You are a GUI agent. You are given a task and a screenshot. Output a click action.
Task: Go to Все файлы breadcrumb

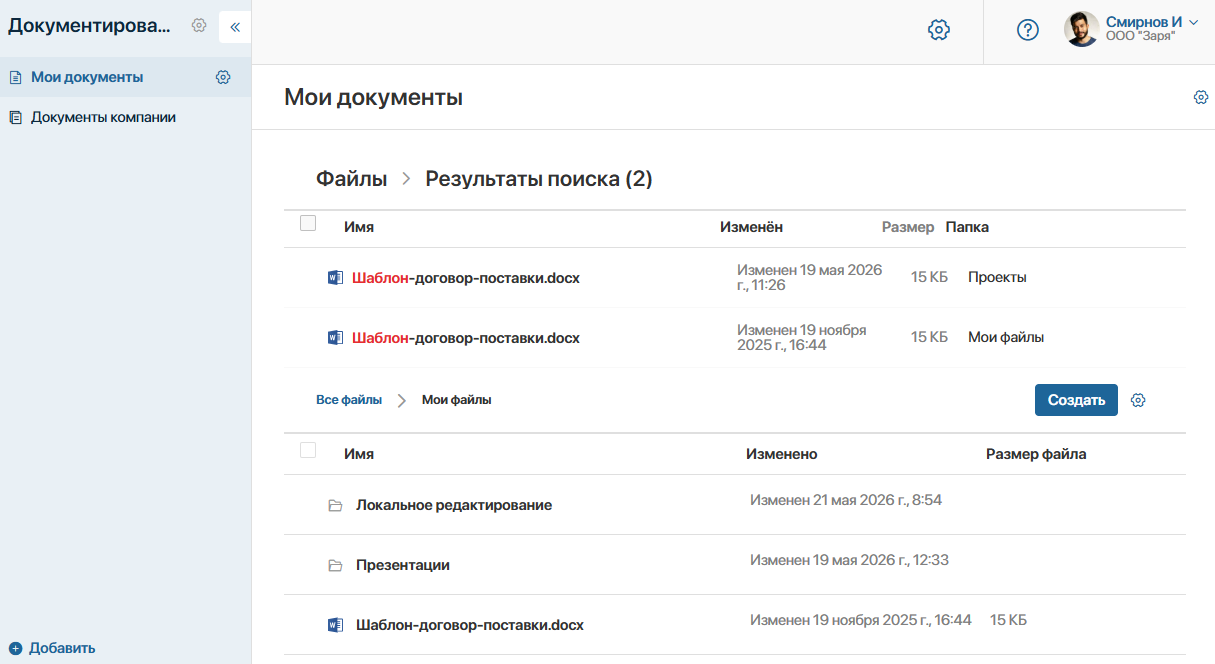[x=349, y=399]
